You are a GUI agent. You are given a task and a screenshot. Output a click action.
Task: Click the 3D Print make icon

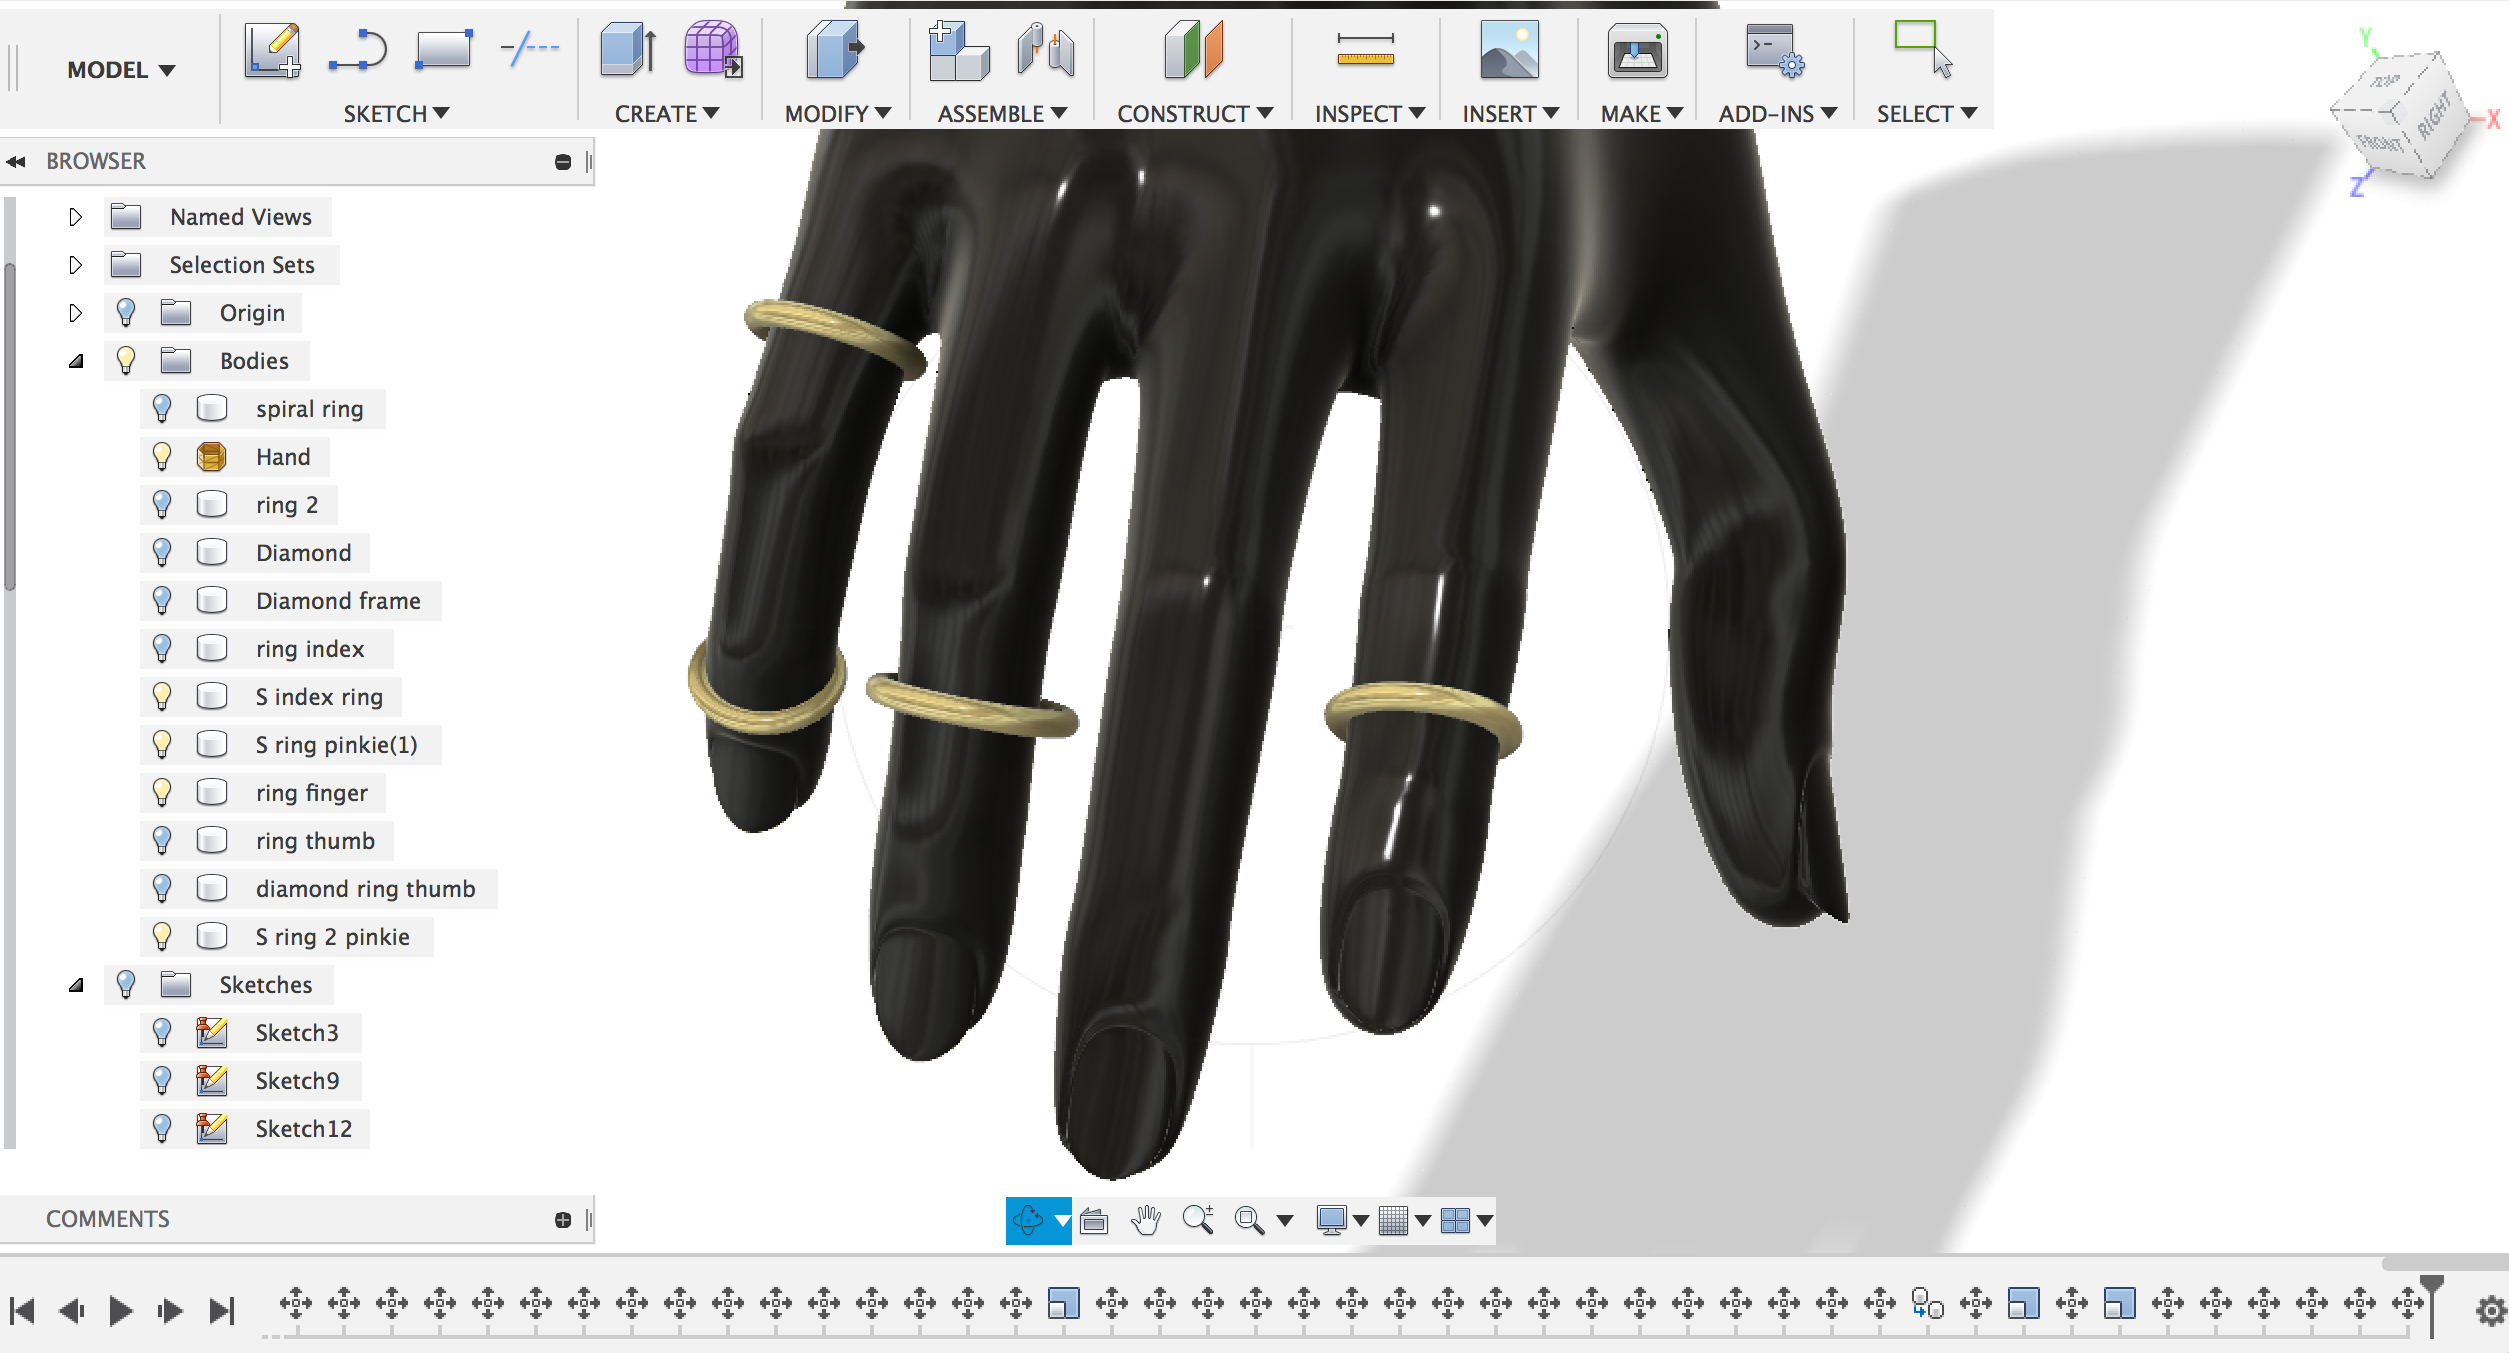coord(1637,52)
